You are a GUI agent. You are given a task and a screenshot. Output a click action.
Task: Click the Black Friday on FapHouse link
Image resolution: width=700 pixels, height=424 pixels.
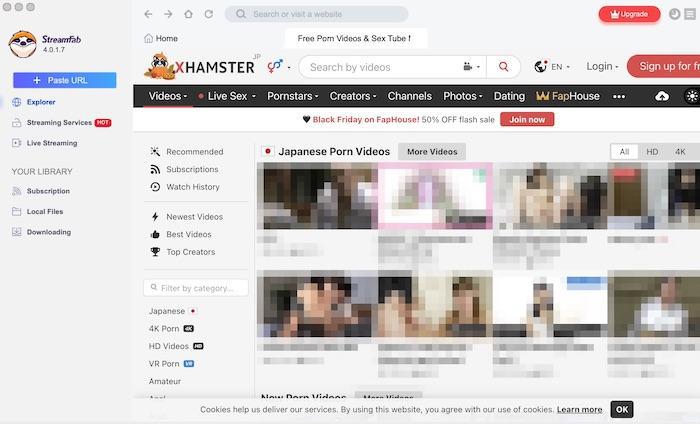[x=366, y=120]
